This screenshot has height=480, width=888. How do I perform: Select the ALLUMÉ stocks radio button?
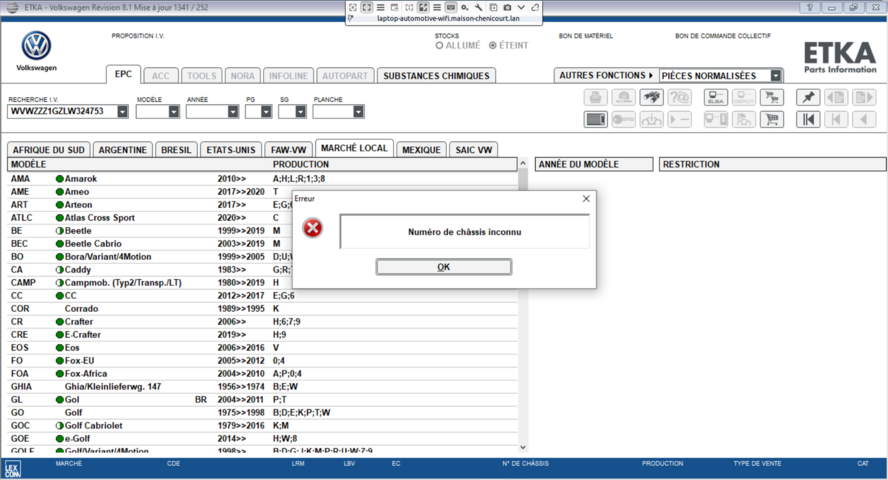pos(439,45)
